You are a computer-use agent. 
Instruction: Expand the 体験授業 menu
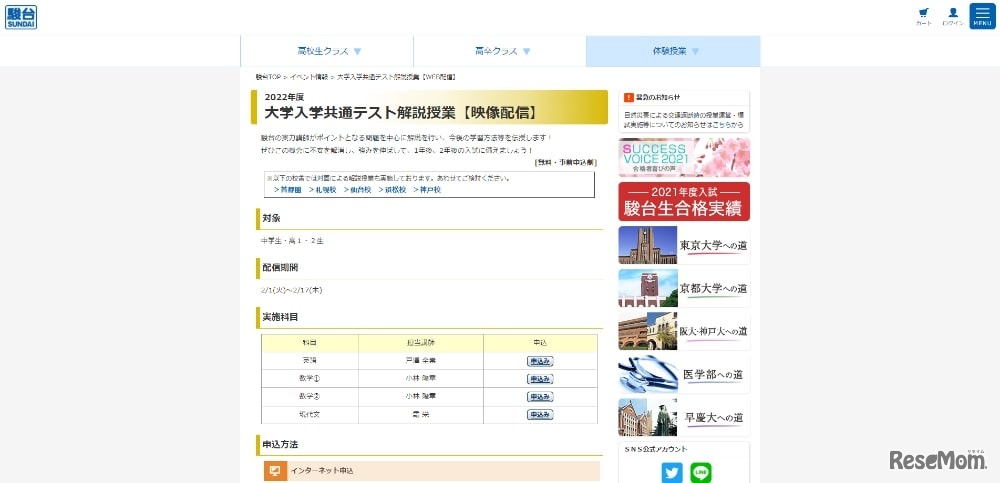tap(673, 51)
